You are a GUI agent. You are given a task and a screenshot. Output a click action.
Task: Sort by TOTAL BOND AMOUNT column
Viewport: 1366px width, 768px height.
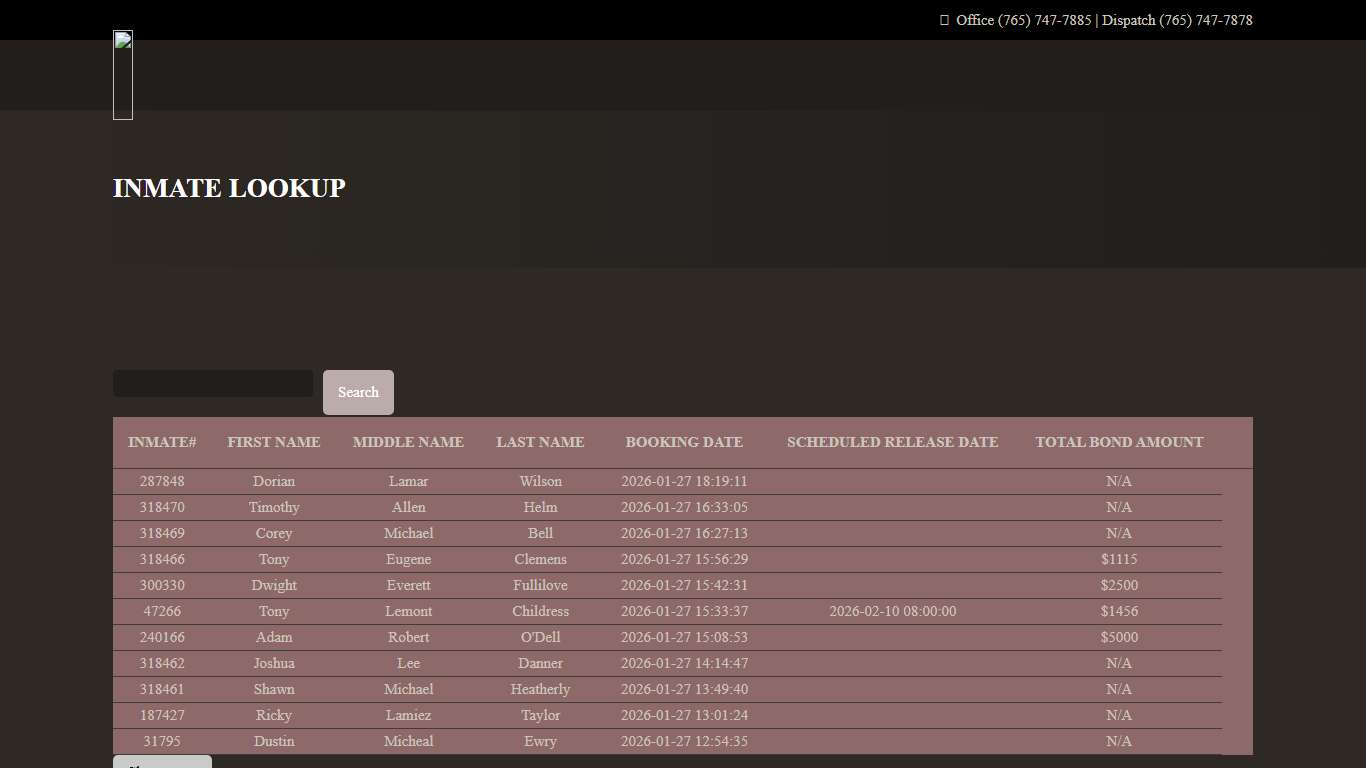[1119, 442]
